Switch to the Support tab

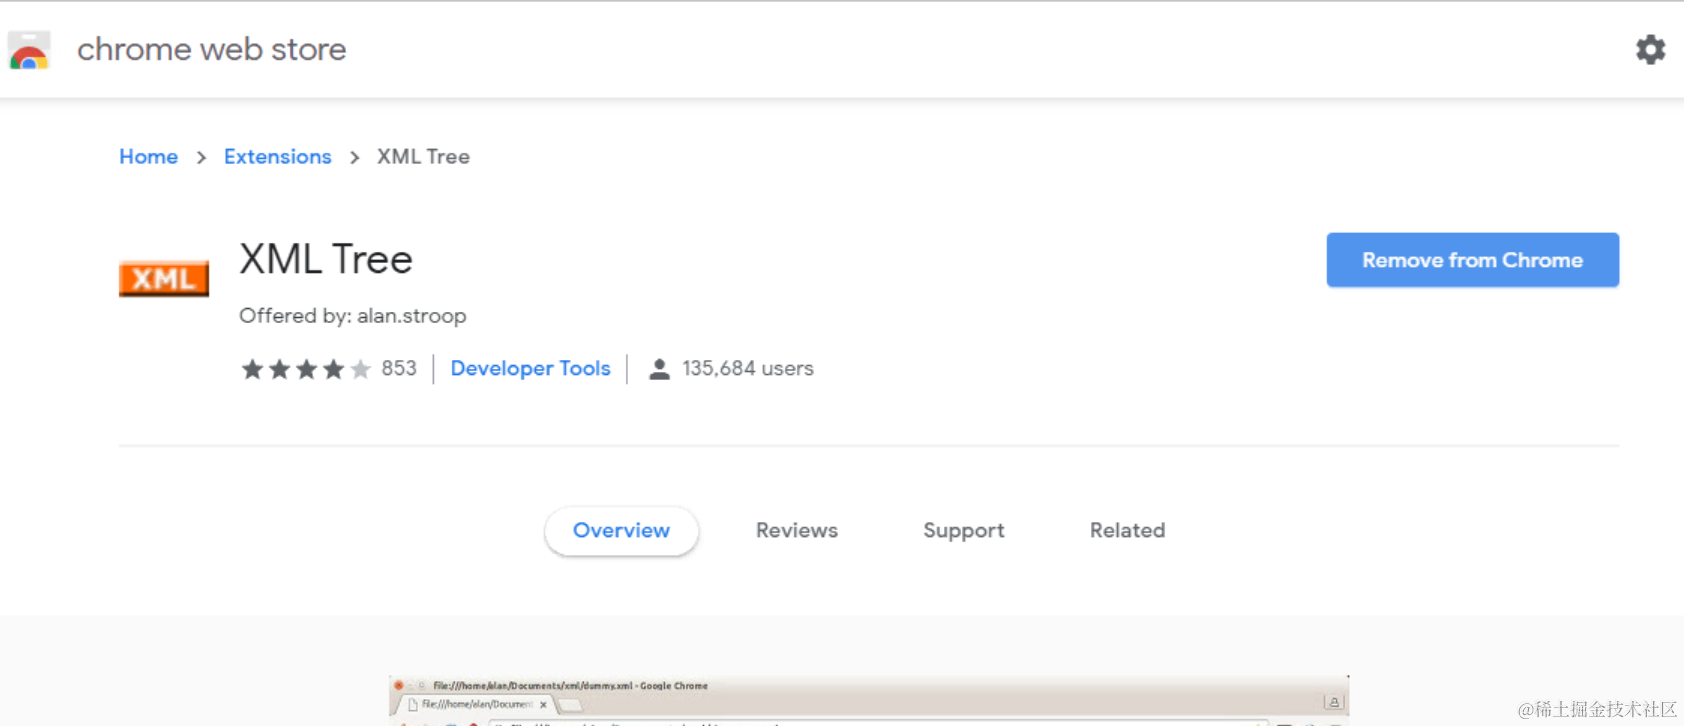[x=964, y=531]
